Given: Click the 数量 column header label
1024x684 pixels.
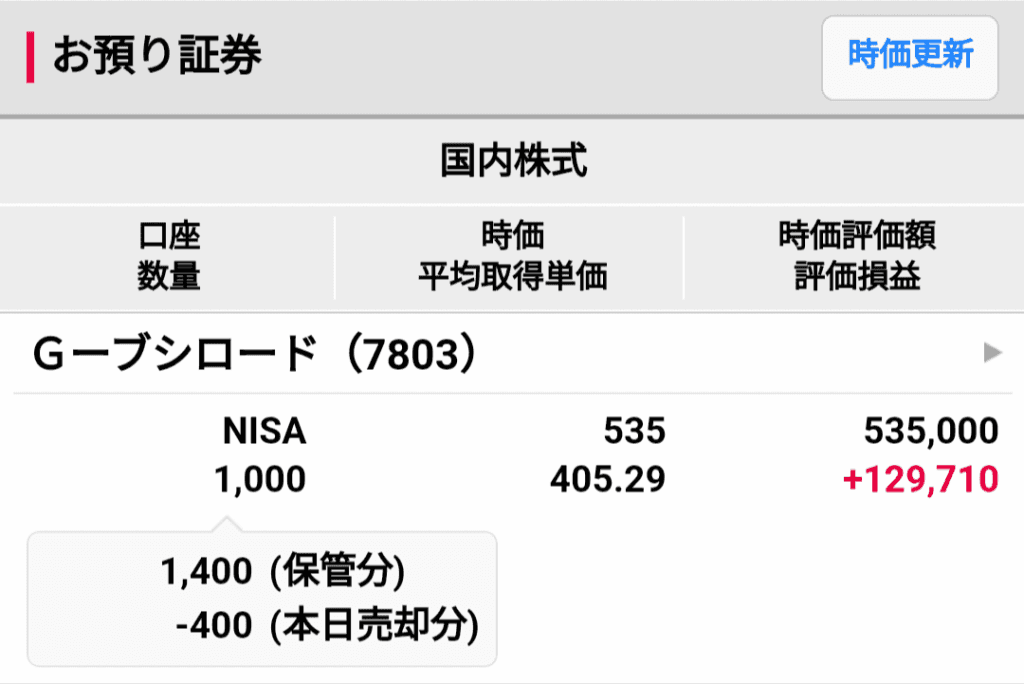Looking at the screenshot, I should (x=169, y=277).
